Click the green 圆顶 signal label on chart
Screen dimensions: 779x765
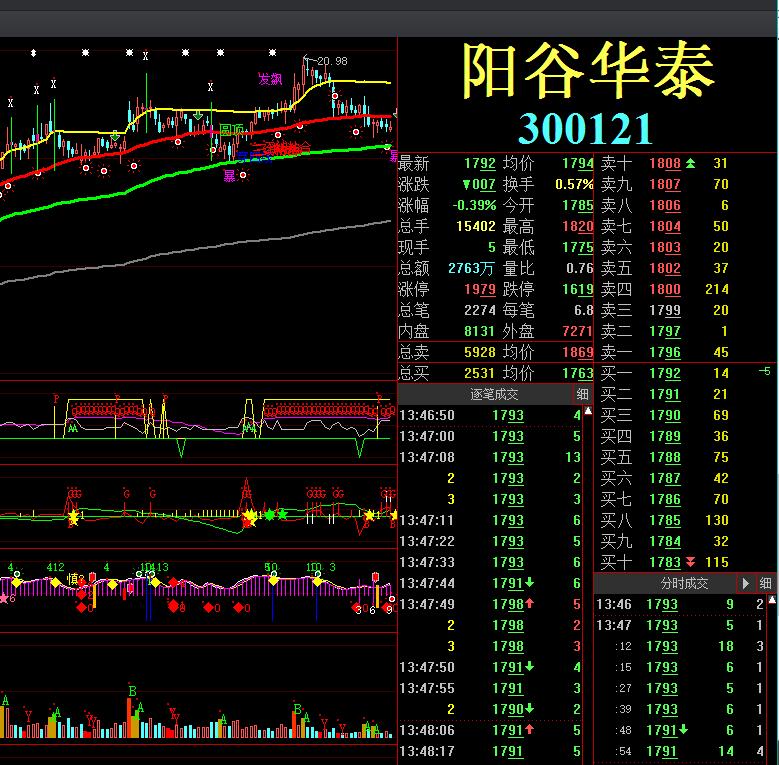(x=232, y=130)
